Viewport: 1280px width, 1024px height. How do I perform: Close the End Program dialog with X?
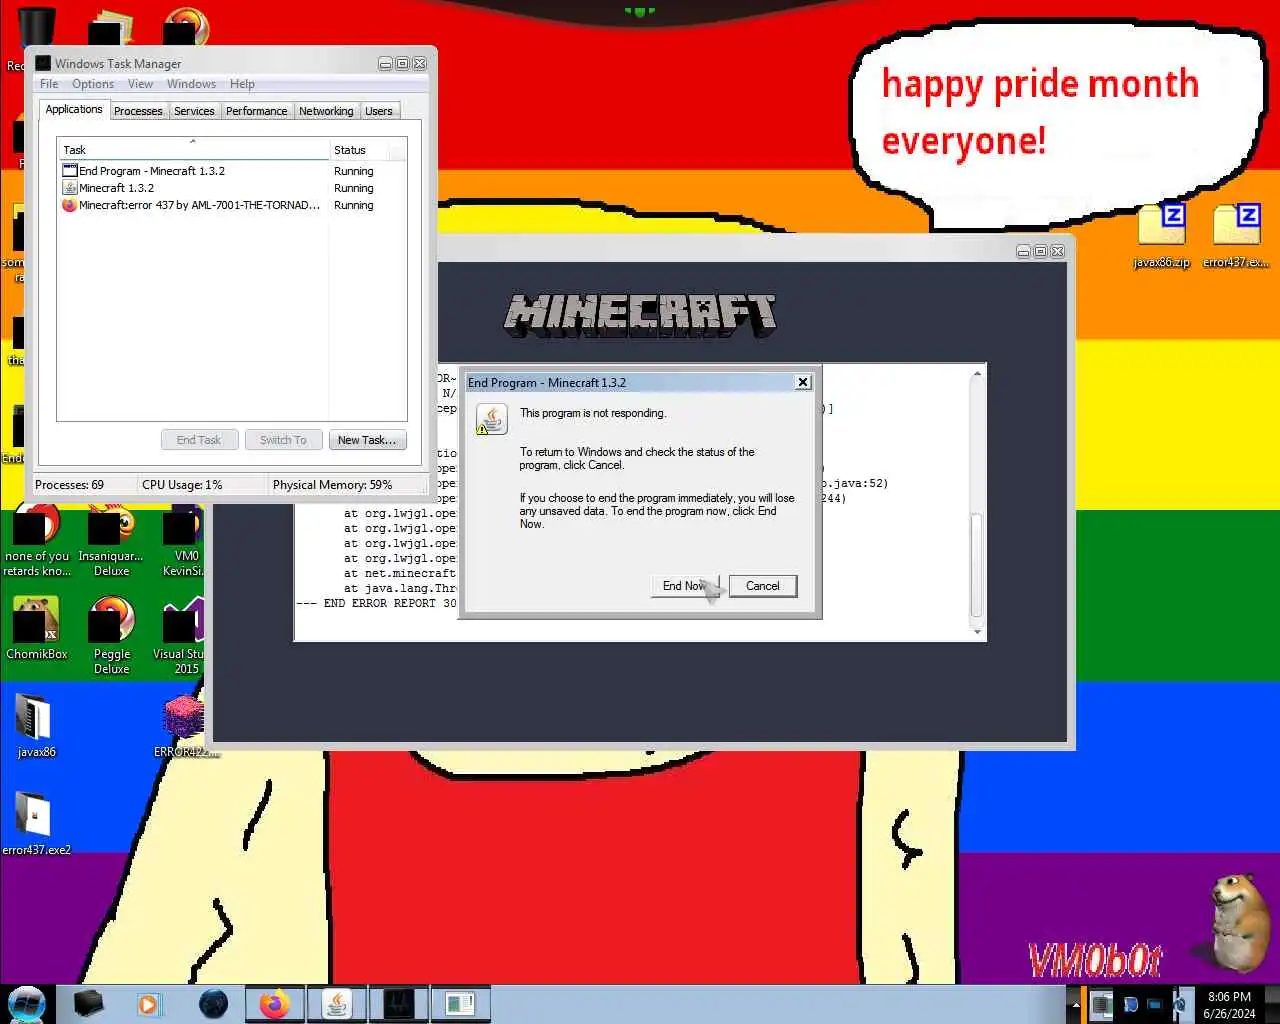click(x=802, y=382)
